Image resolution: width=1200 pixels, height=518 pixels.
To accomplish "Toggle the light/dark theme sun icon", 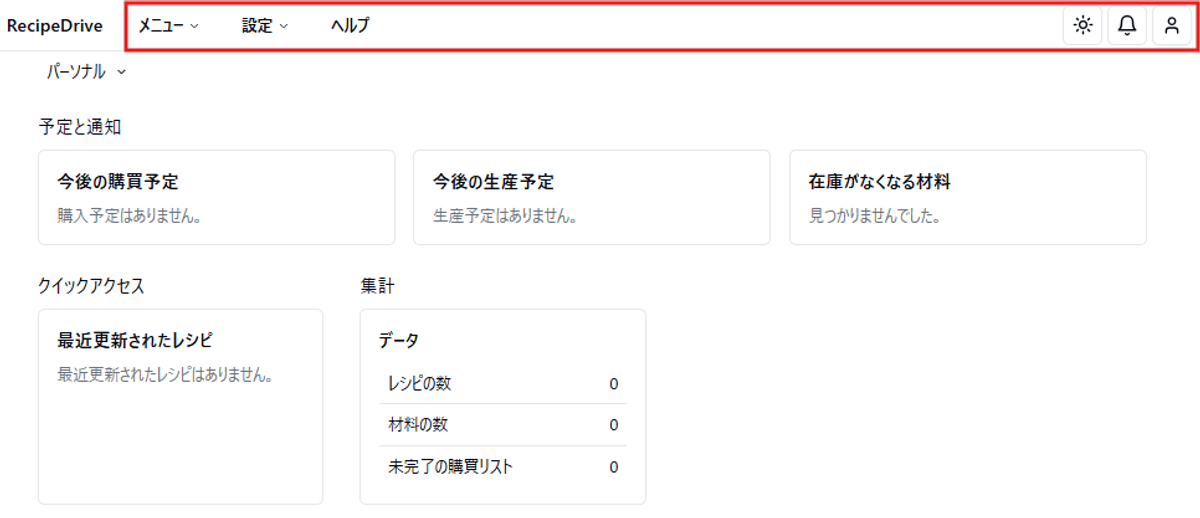I will [x=1082, y=26].
